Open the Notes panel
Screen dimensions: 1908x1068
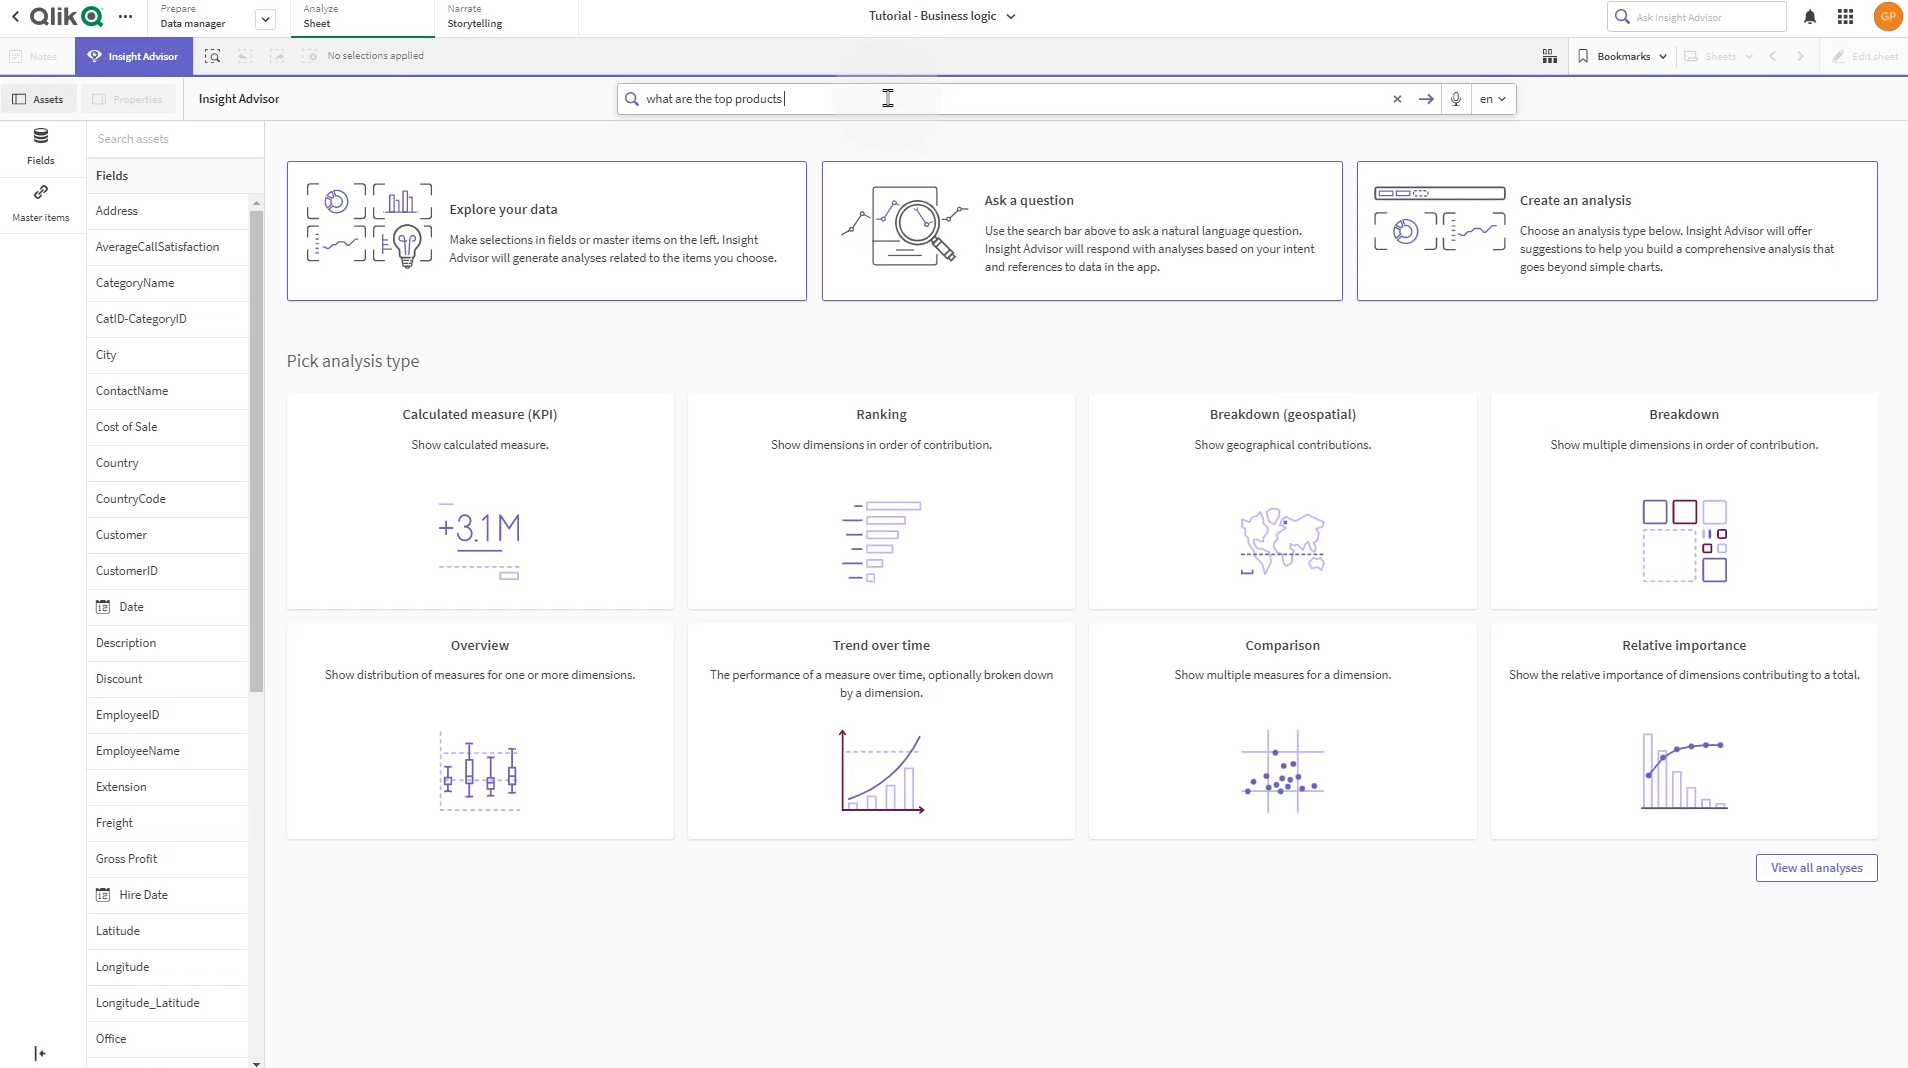click(33, 56)
